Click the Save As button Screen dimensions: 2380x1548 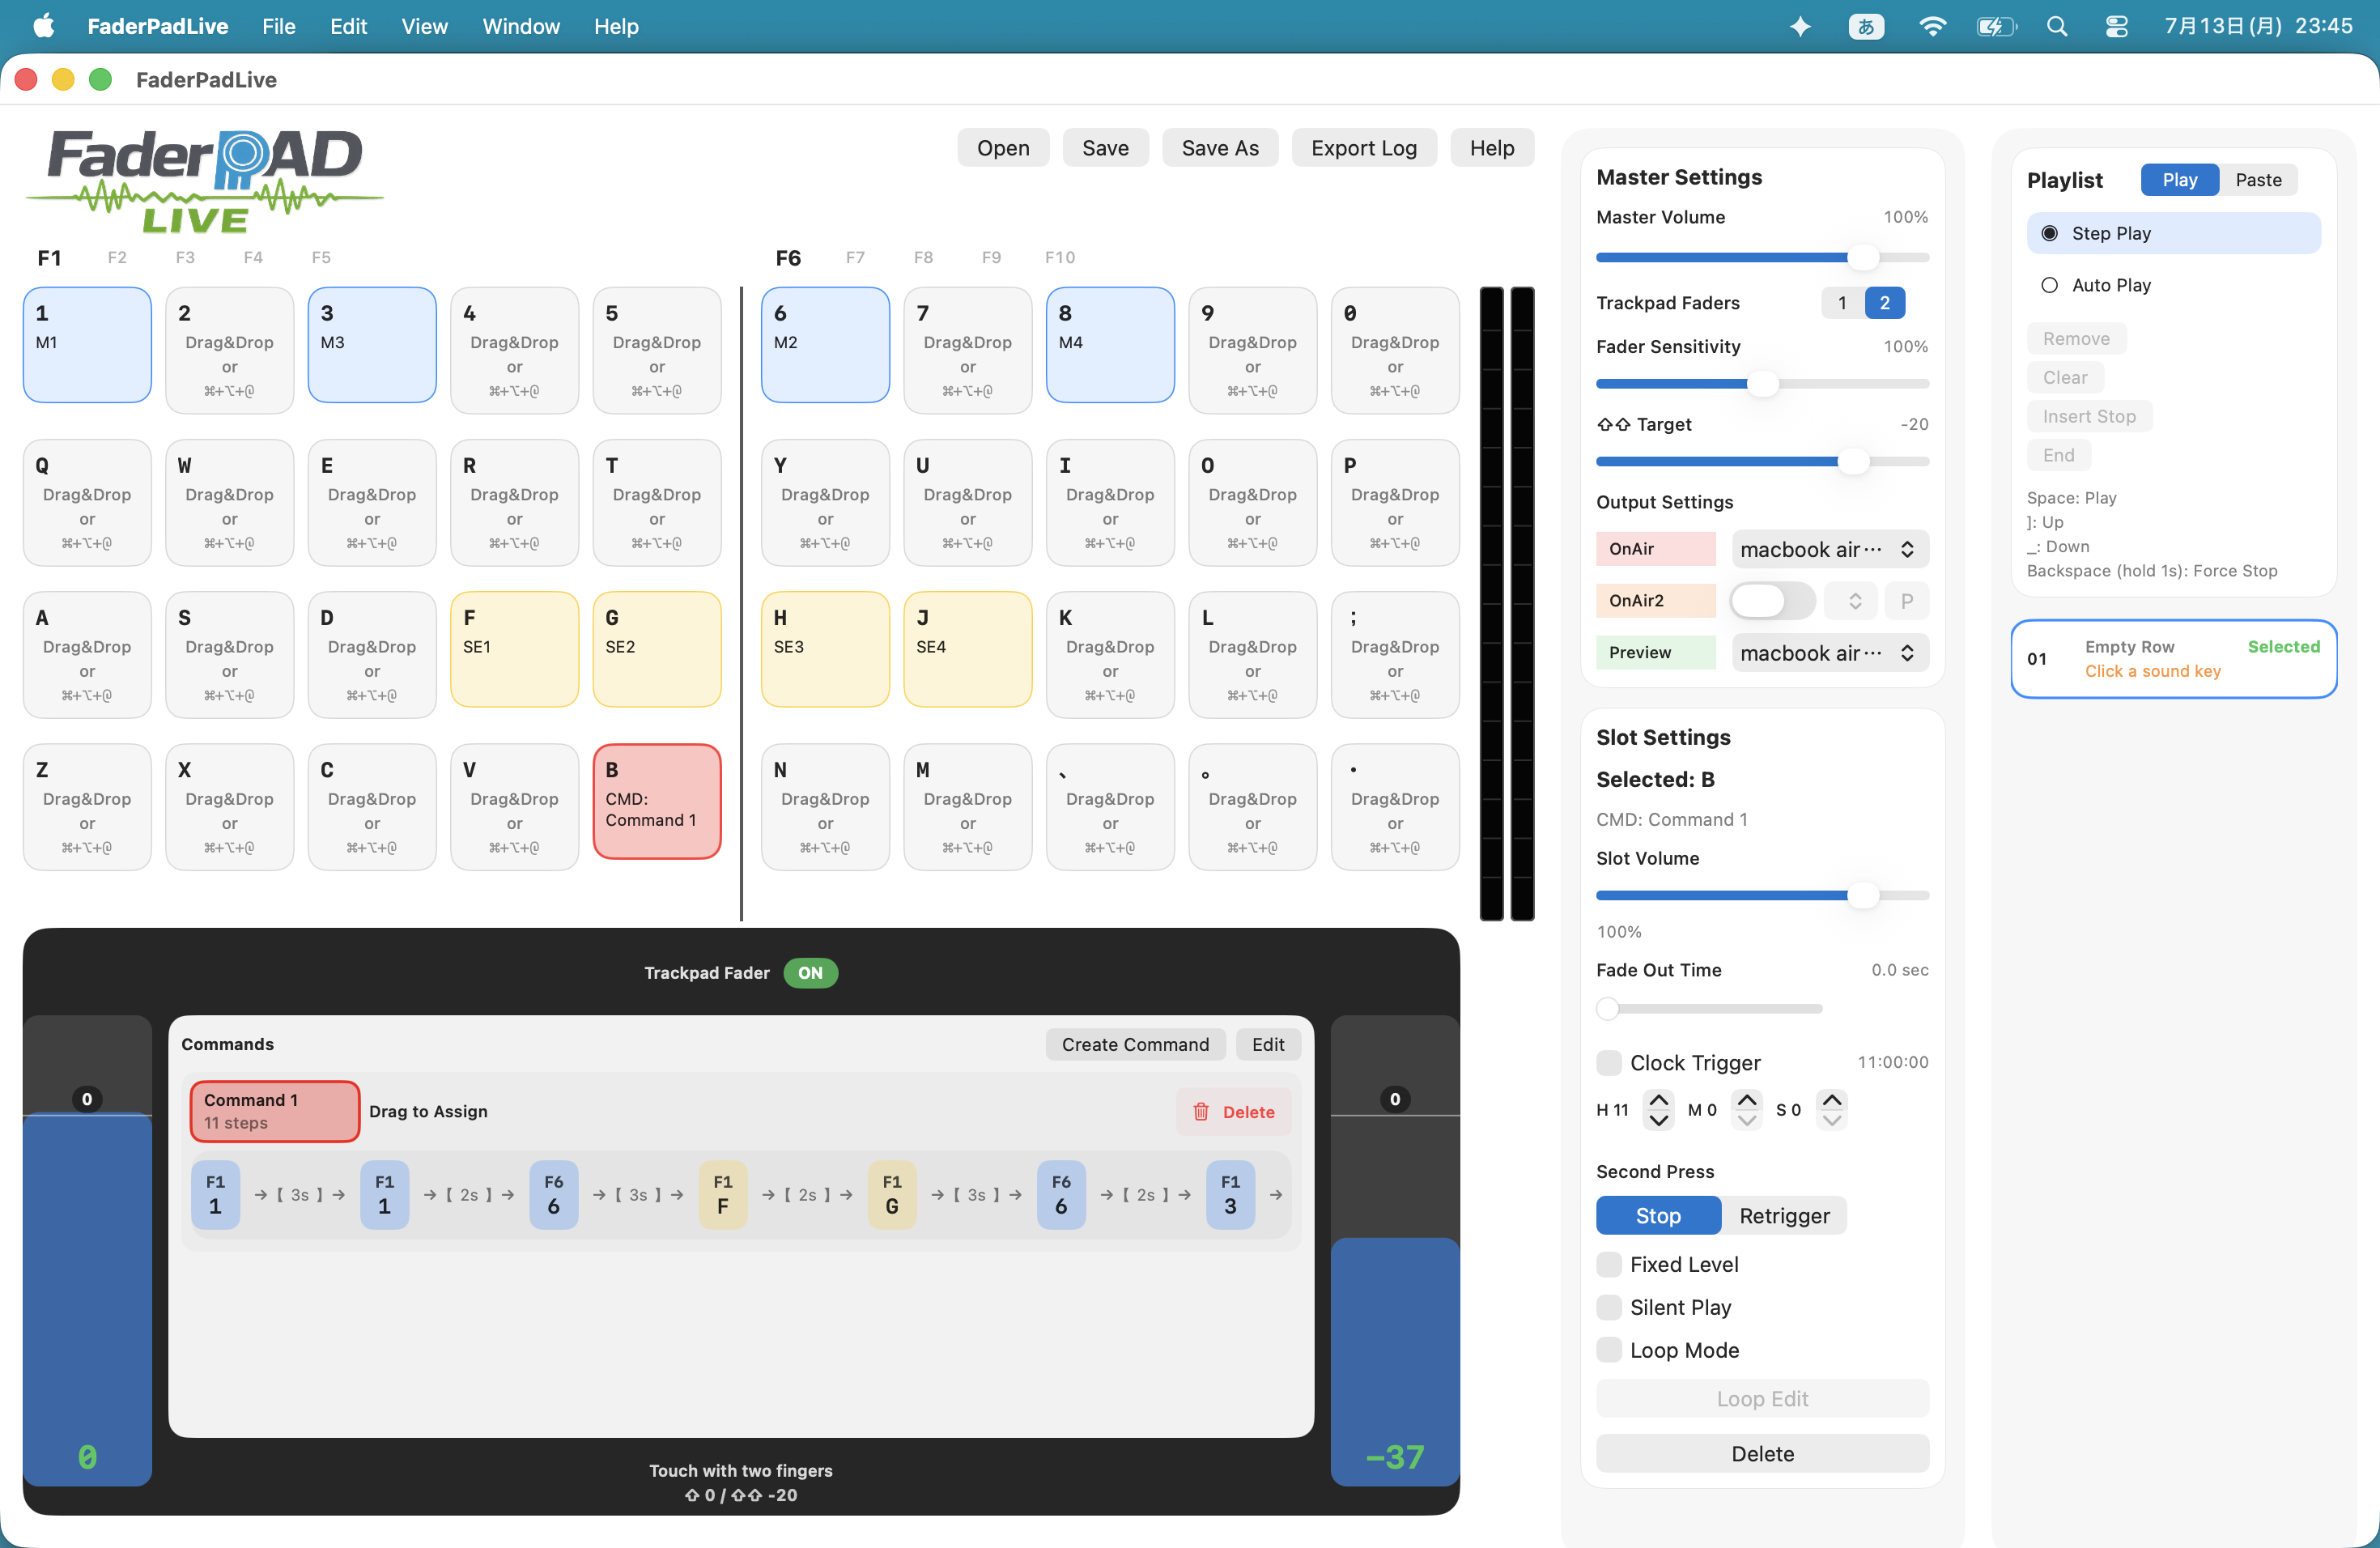[x=1220, y=148]
